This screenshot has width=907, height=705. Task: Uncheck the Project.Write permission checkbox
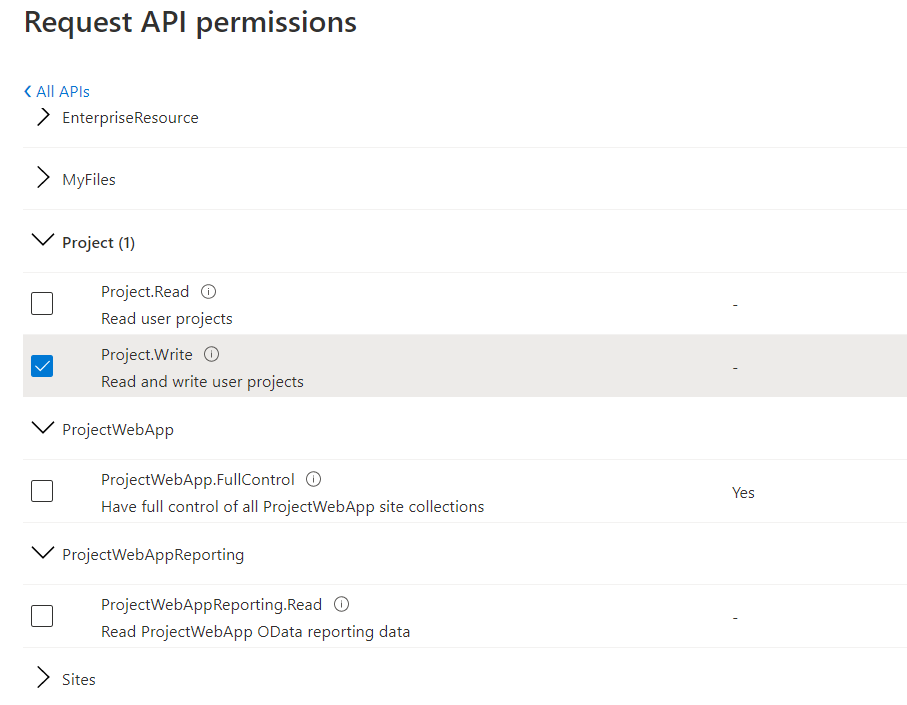coord(42,366)
